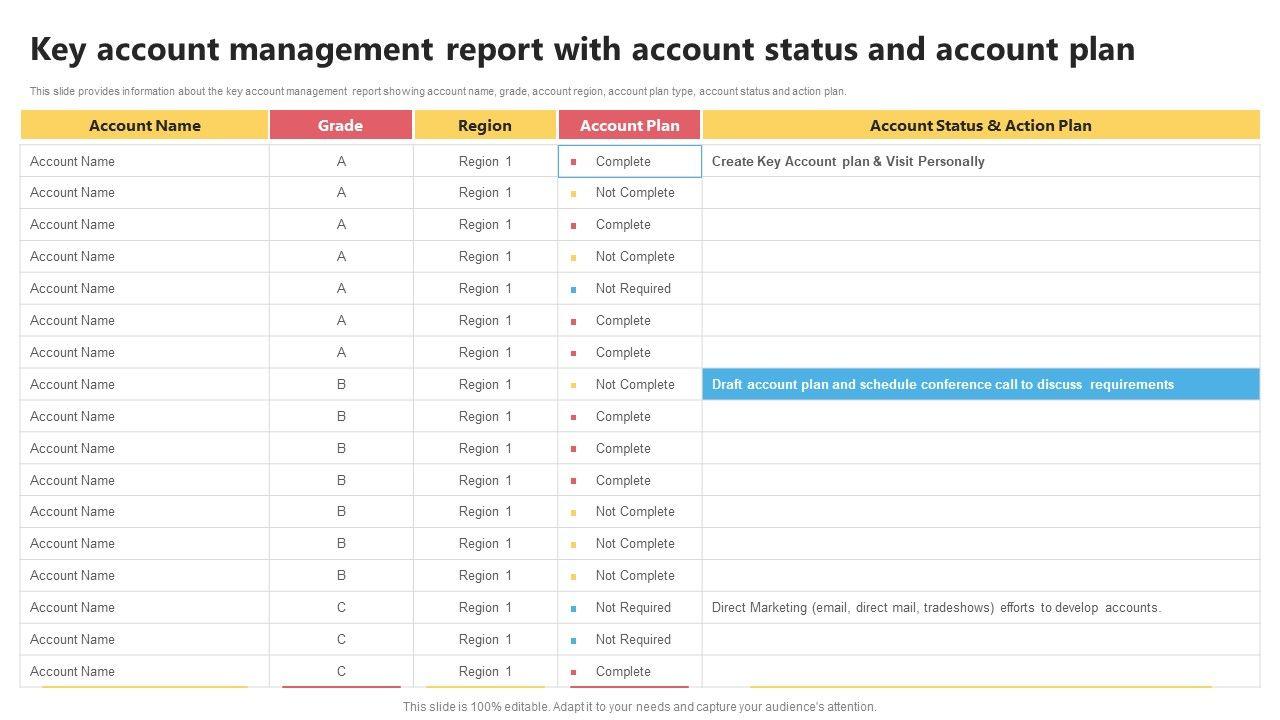The width and height of the screenshot is (1280, 720).
Task: Click the slide title about key account management
Action: point(582,49)
